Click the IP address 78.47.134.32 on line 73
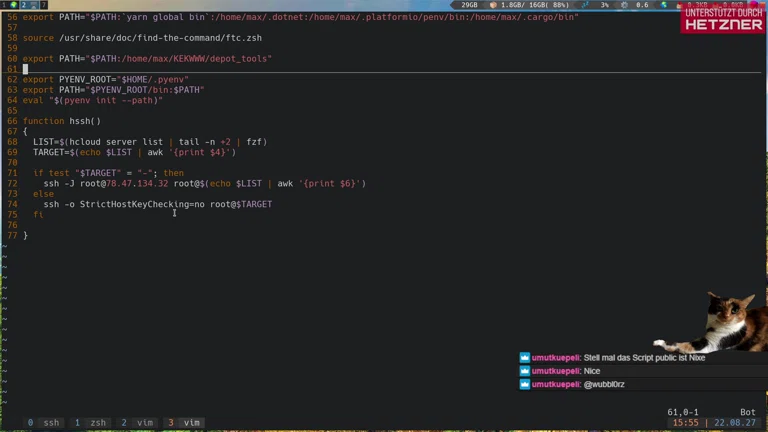The height and width of the screenshot is (432, 768). tap(135, 183)
